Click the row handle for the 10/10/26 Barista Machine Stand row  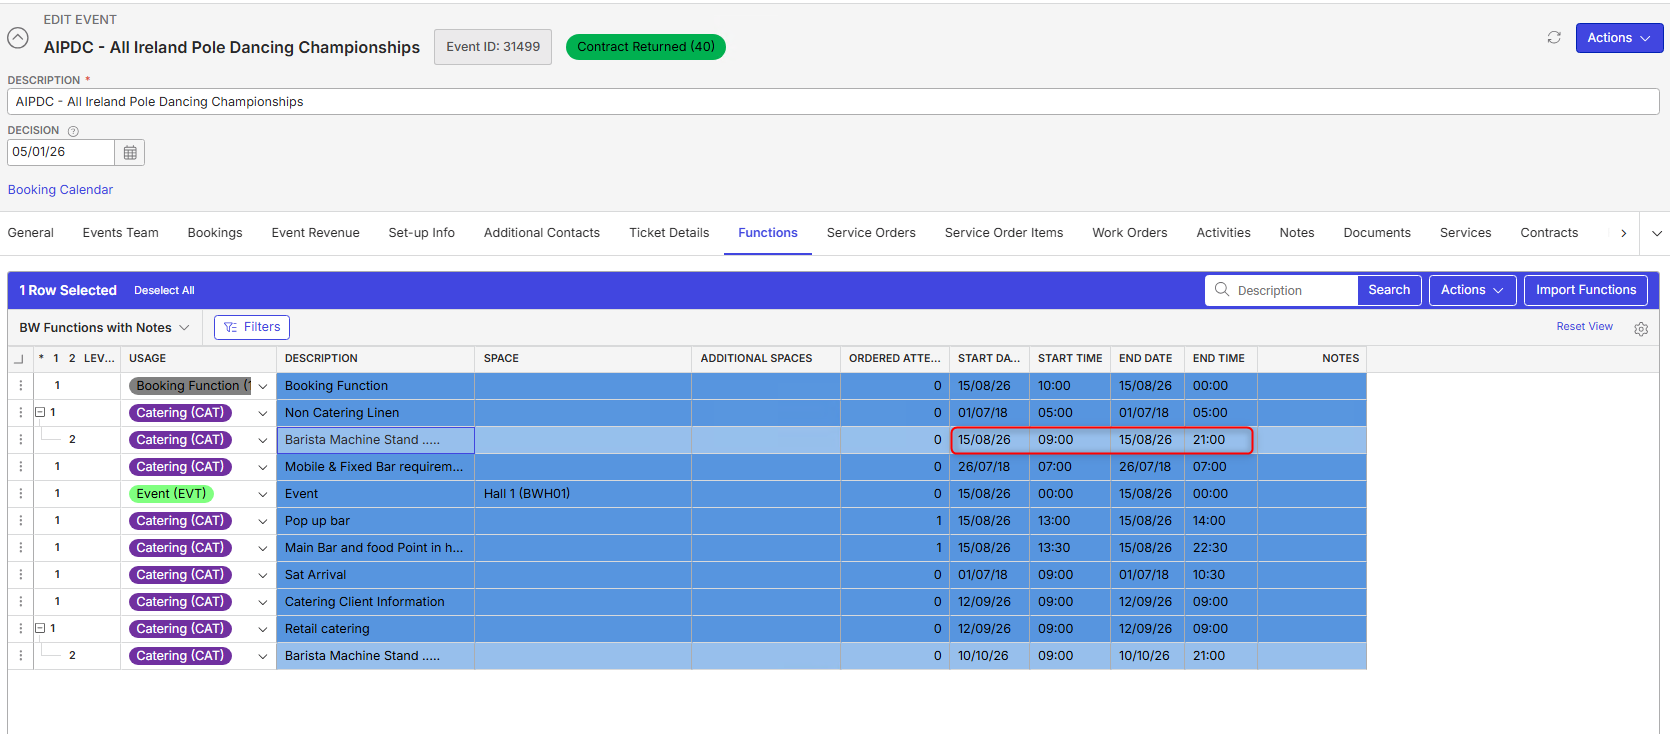(x=21, y=656)
